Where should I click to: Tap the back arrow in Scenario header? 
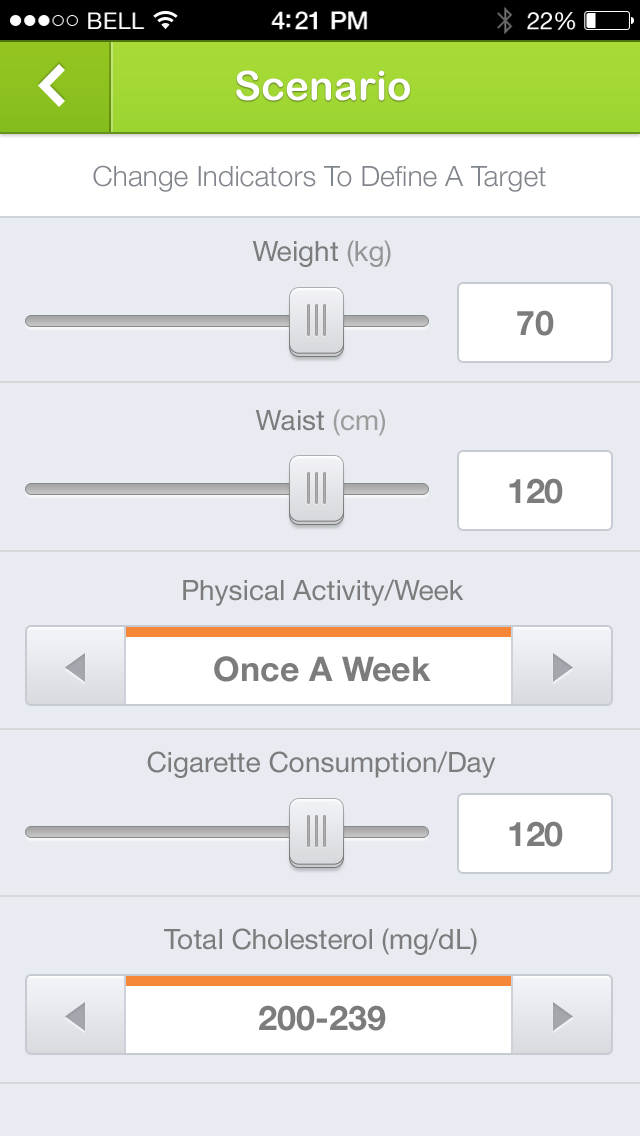pyautogui.click(x=53, y=86)
